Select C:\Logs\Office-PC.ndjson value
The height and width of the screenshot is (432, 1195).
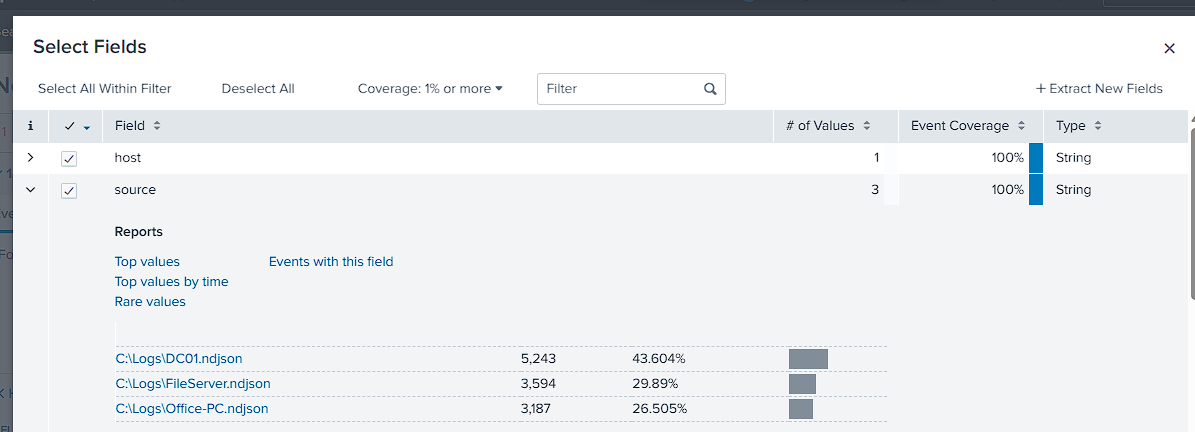192,408
